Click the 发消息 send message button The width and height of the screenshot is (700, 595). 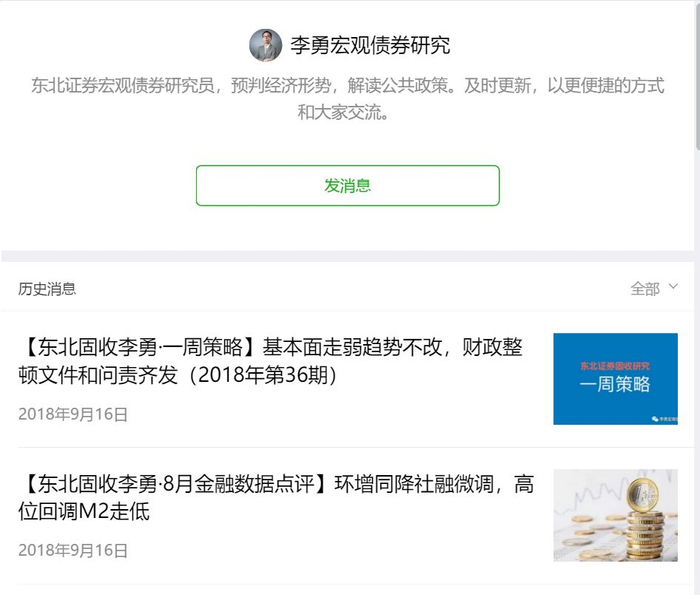point(347,185)
